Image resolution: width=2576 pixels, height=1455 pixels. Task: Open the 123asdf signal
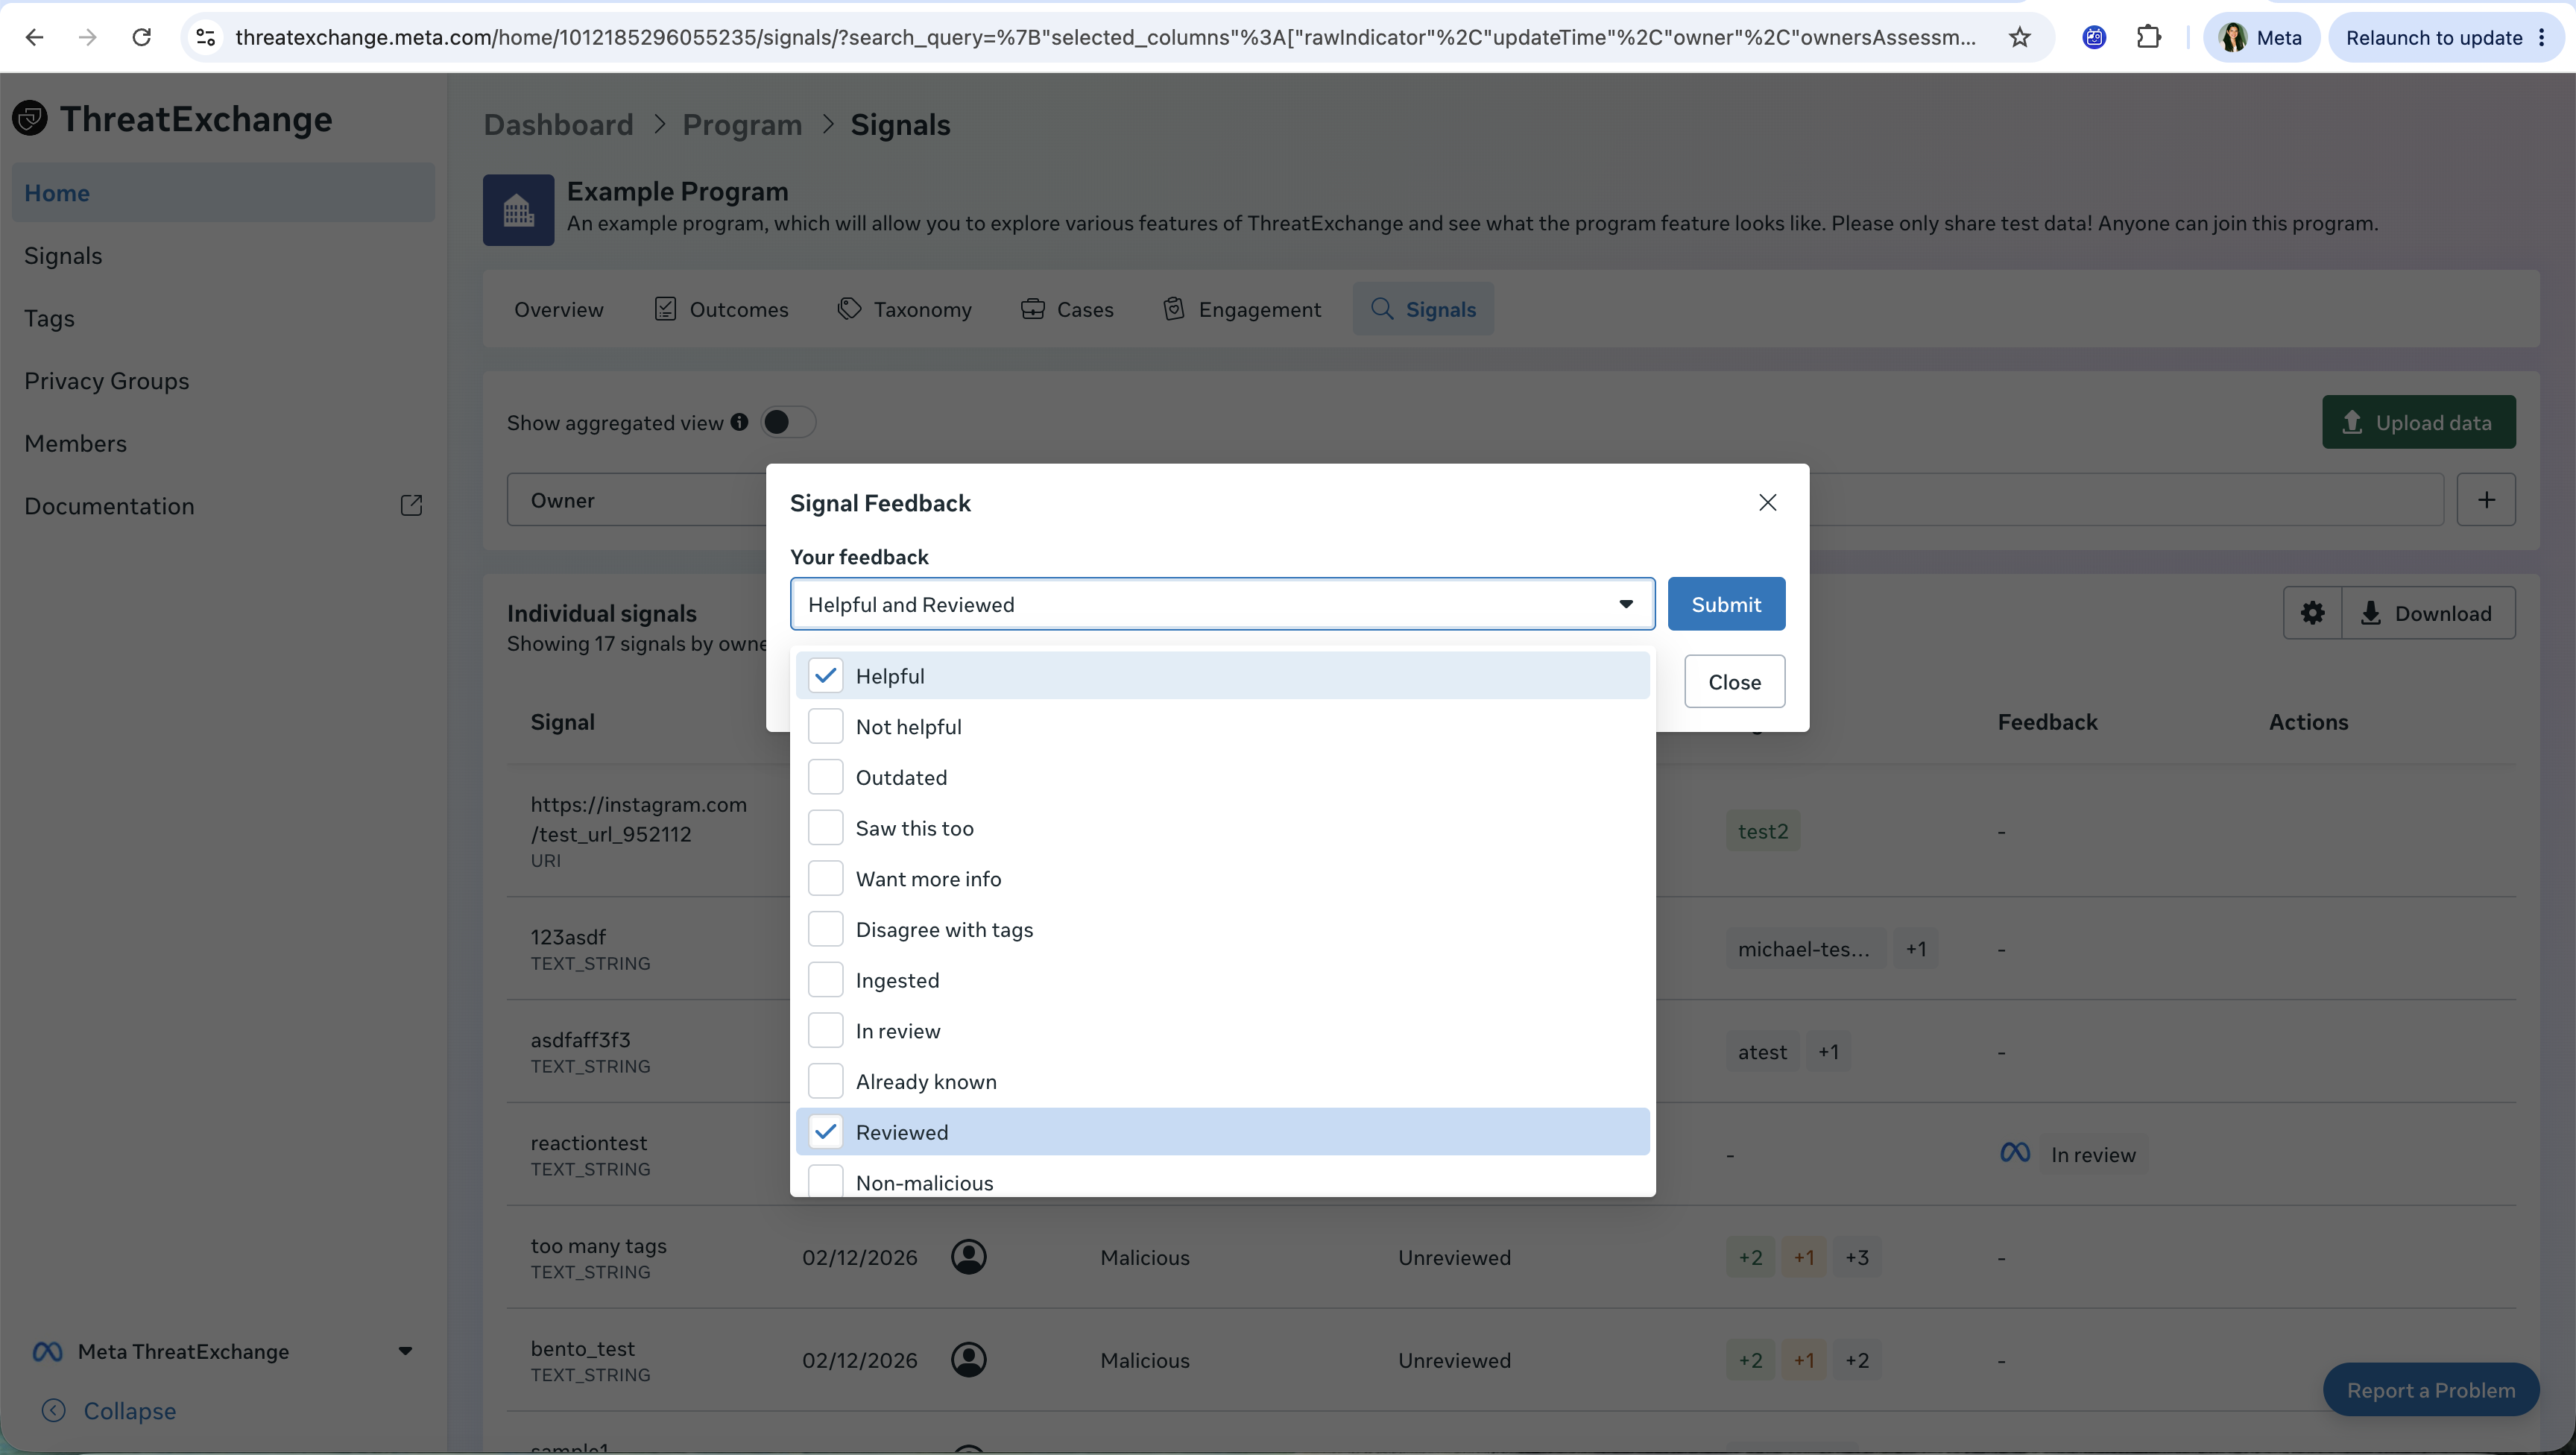click(568, 937)
